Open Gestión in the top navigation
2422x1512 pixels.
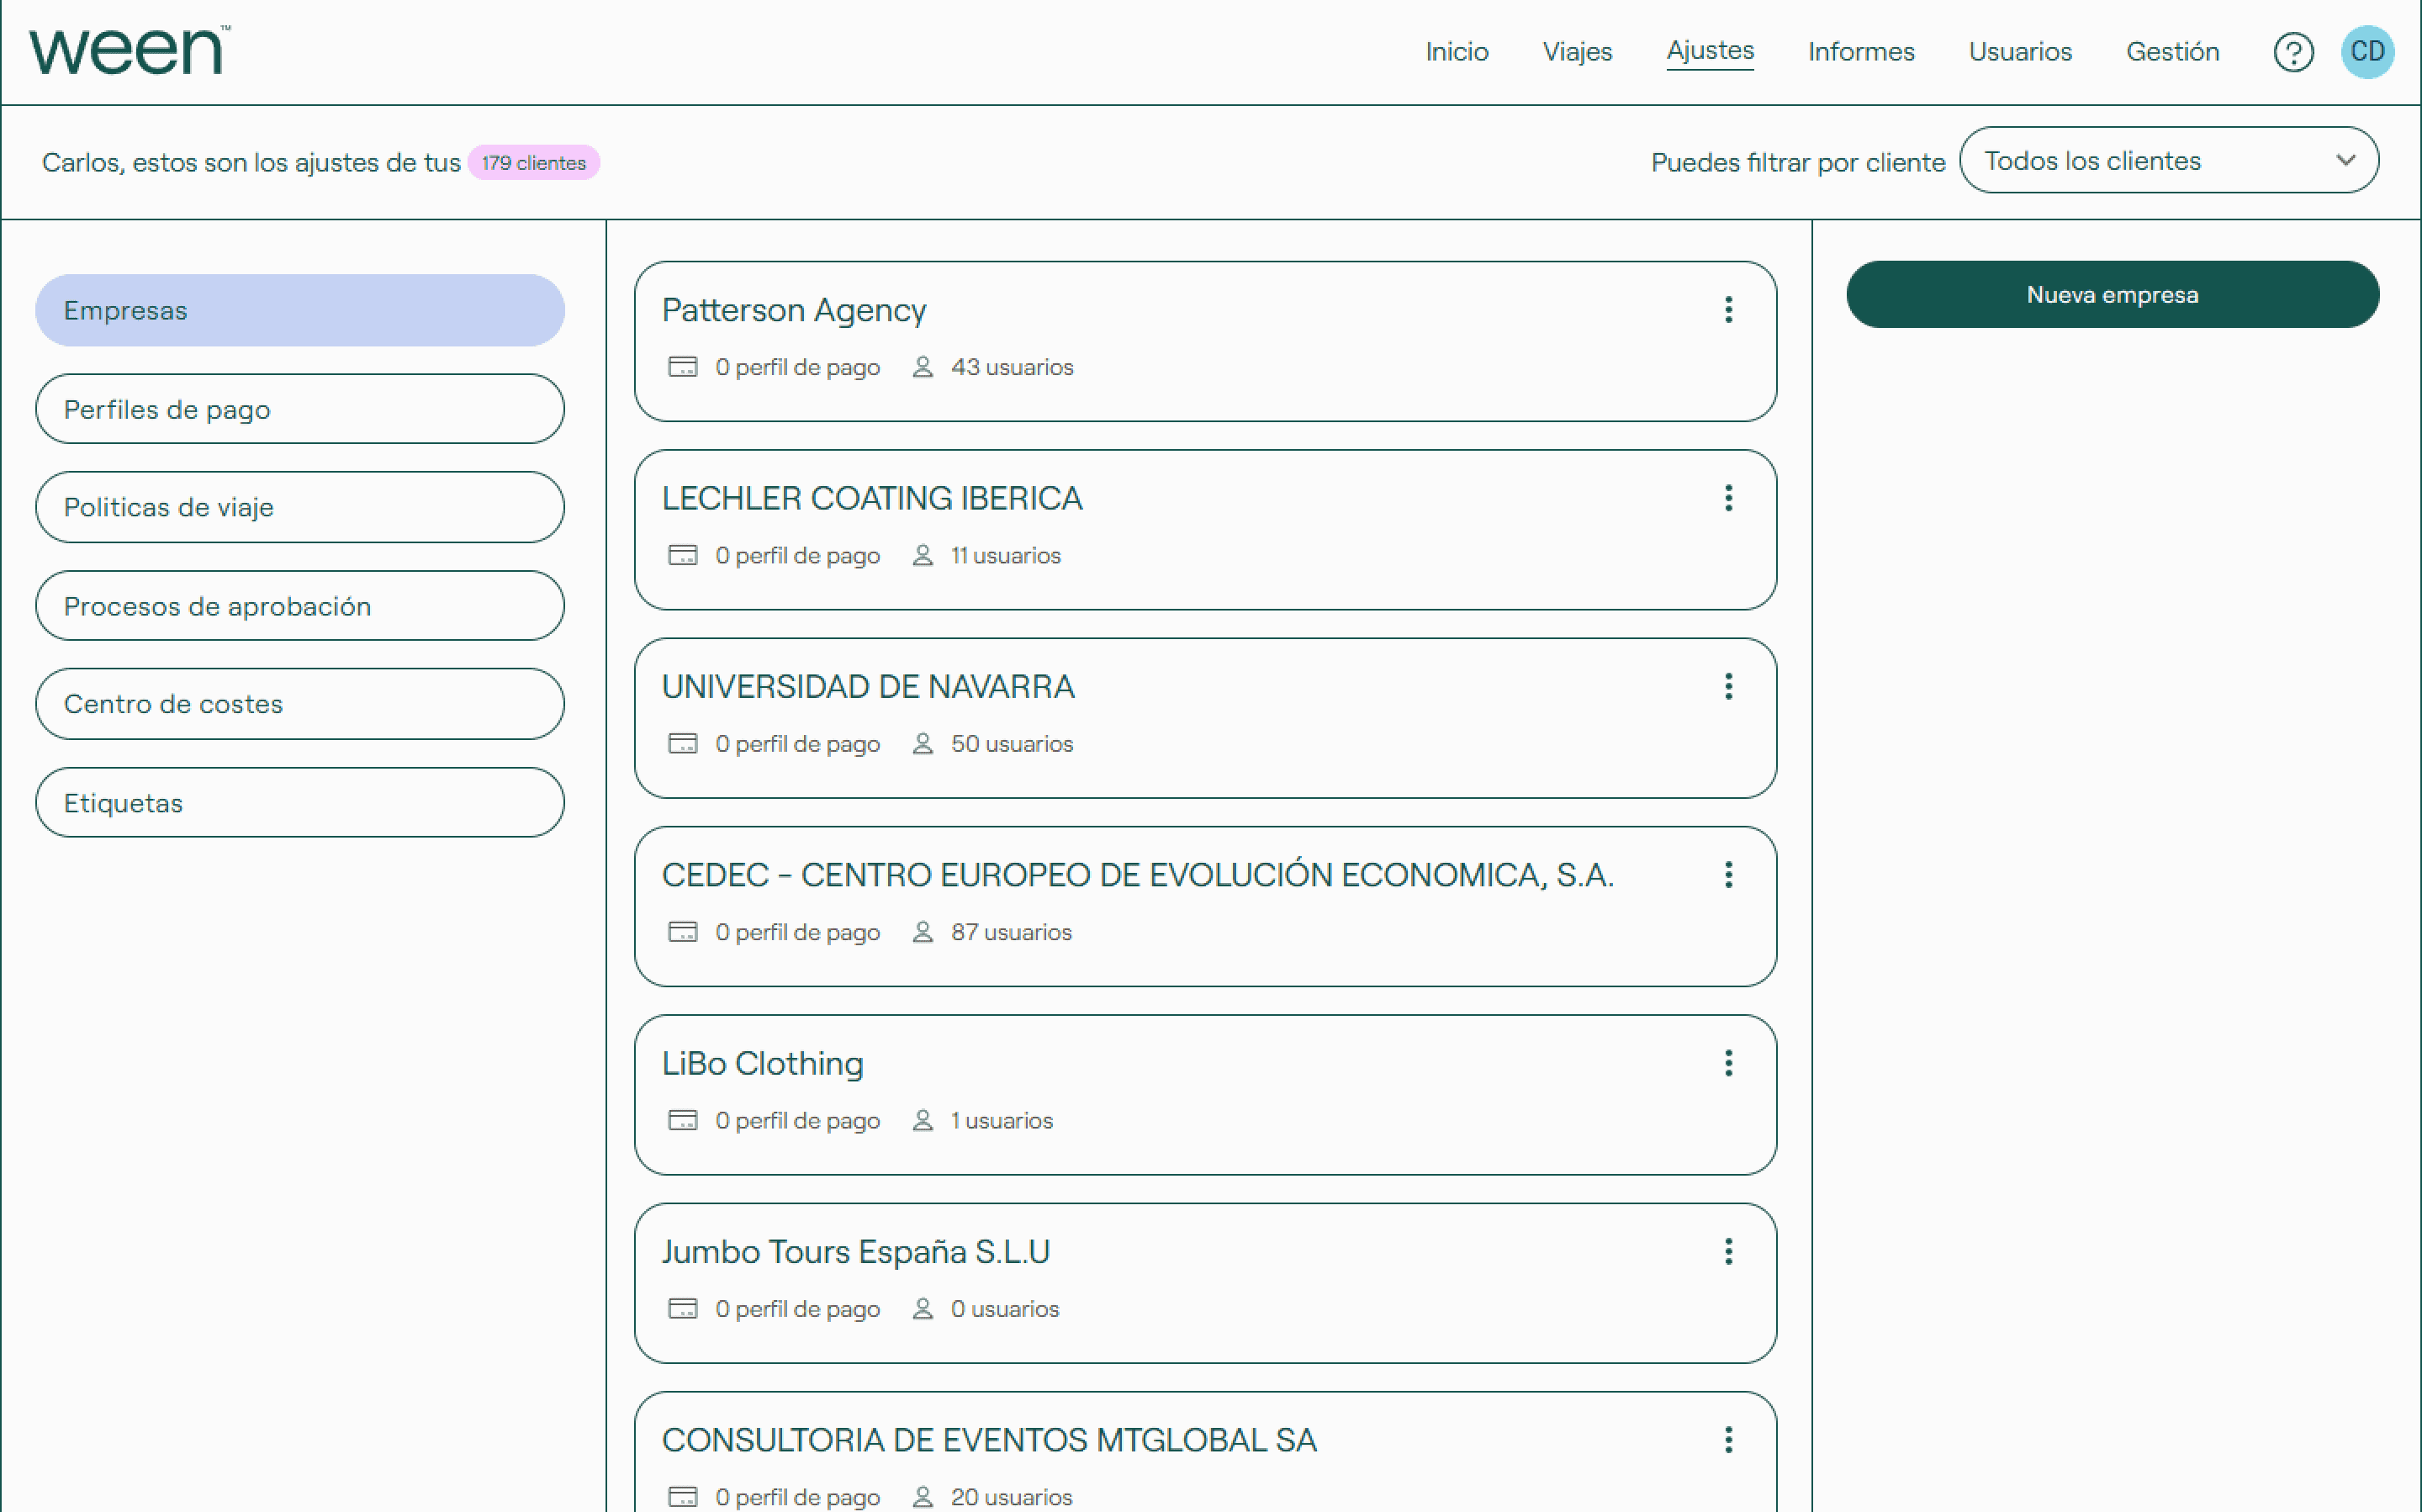pos(2172,52)
